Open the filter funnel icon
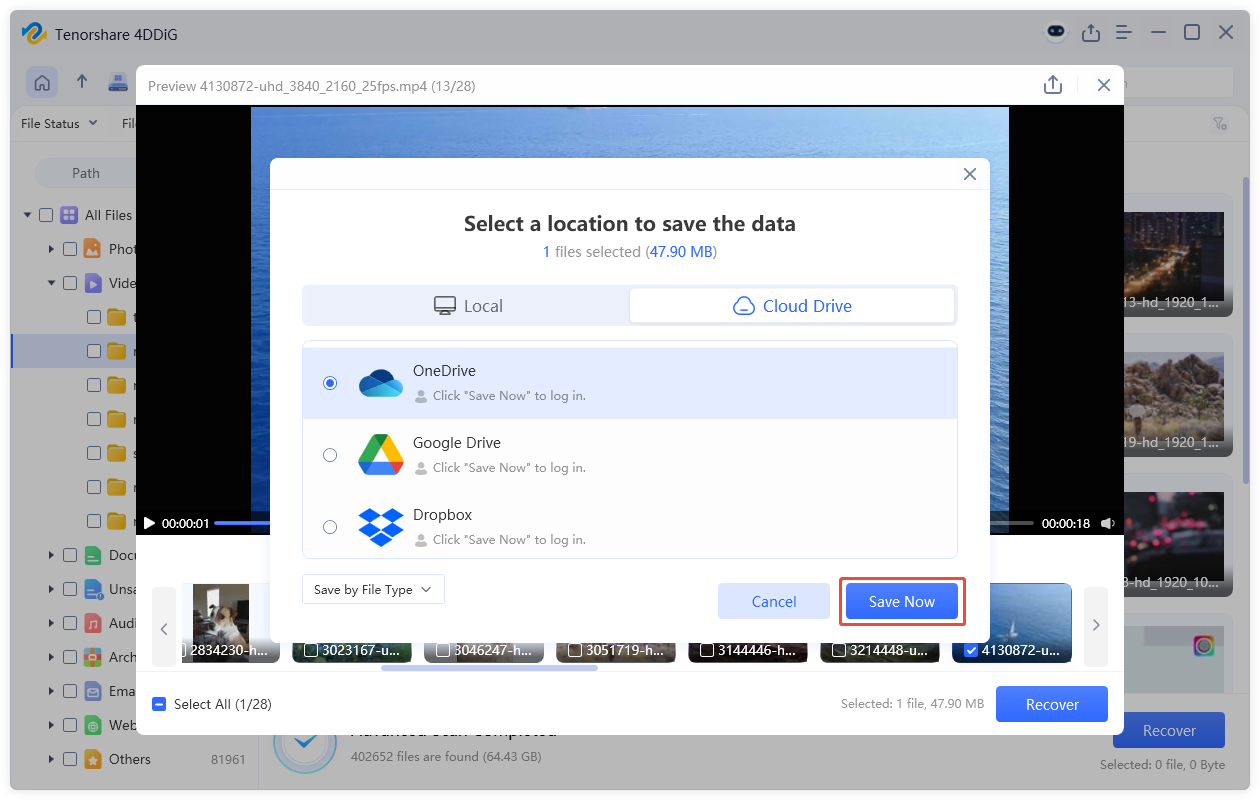This screenshot has width=1260, height=800. [1220, 122]
